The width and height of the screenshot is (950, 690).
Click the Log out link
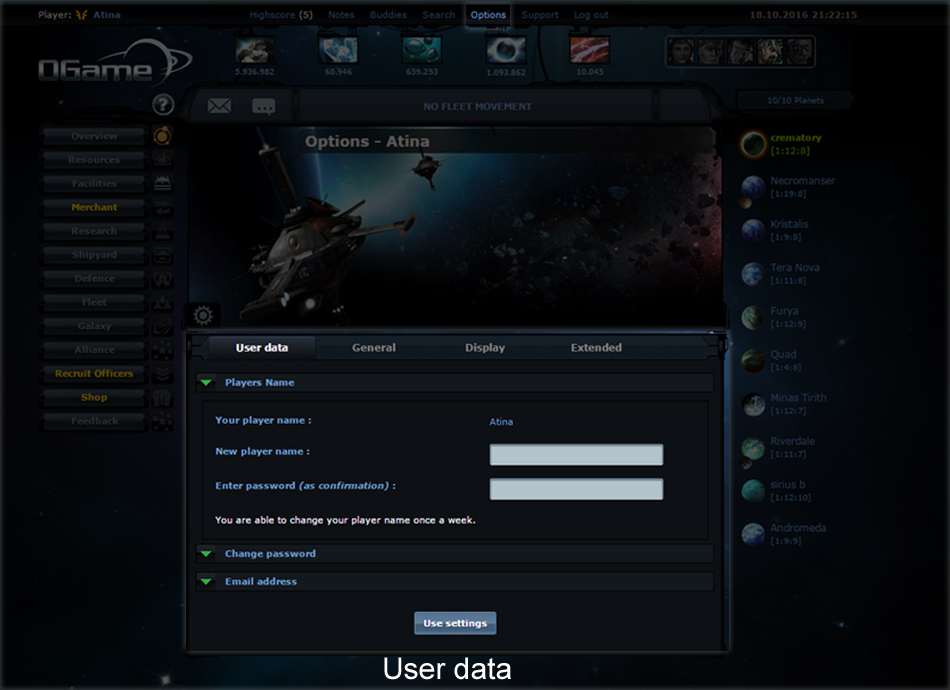tap(591, 15)
